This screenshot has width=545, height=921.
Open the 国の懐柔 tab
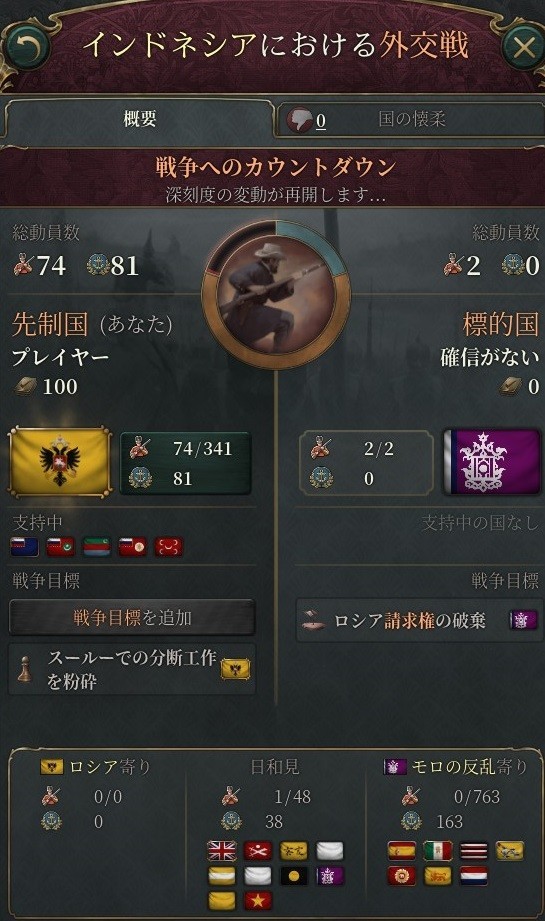pyautogui.click(x=411, y=119)
